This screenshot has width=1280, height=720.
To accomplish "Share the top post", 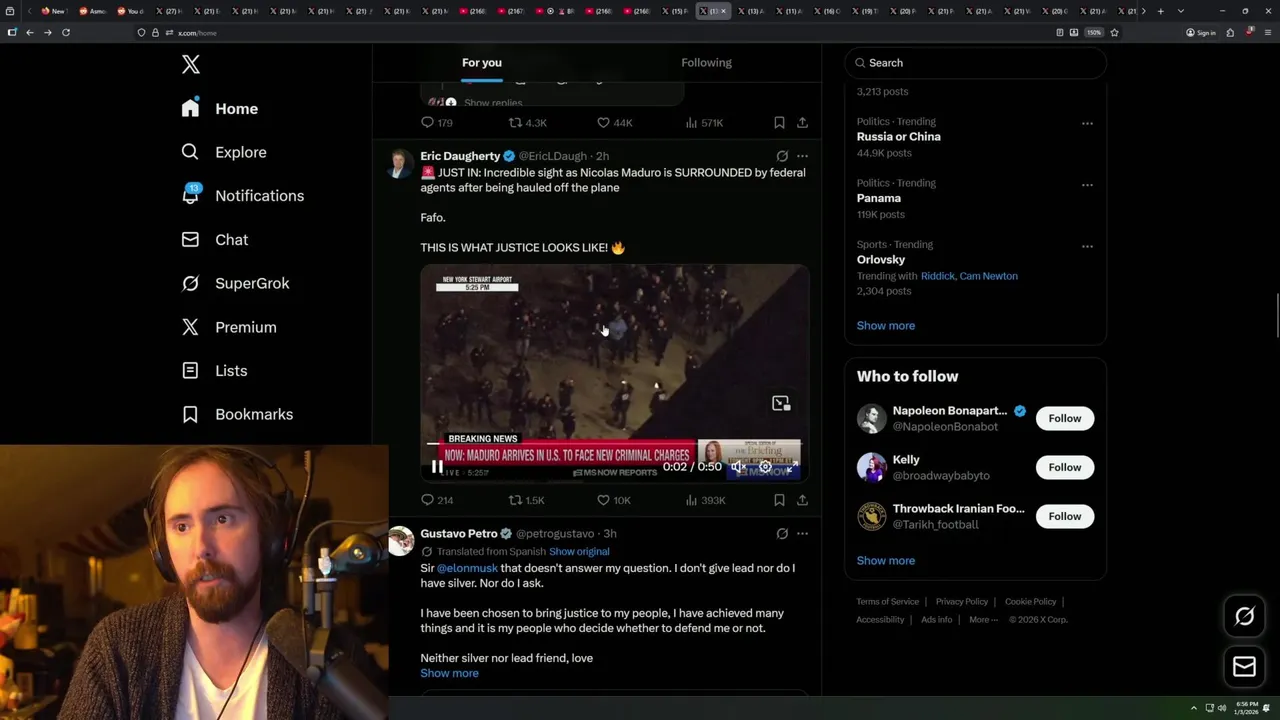I will click(x=802, y=123).
